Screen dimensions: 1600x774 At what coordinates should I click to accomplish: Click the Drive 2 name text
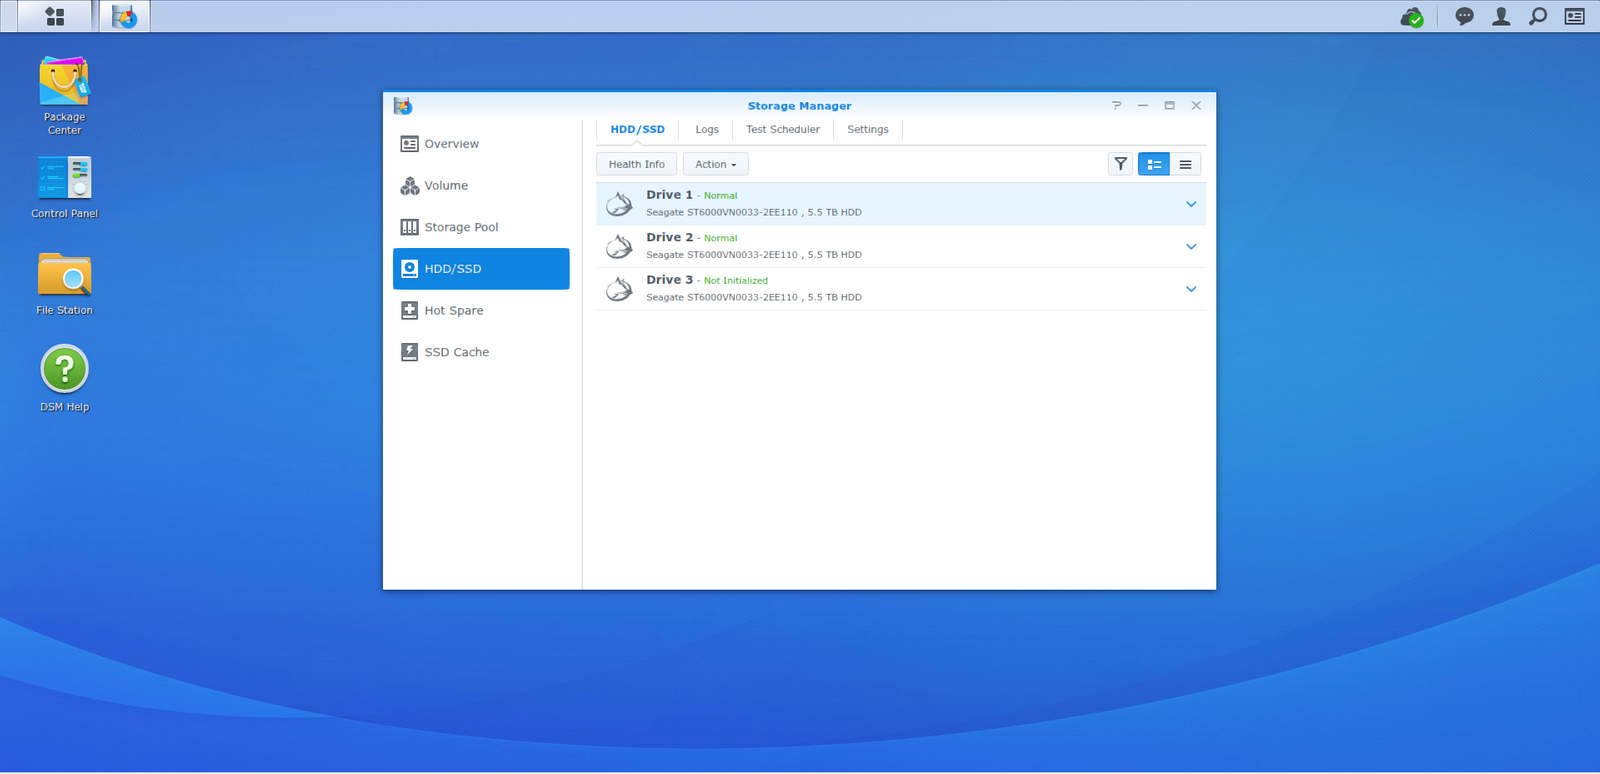[669, 237]
